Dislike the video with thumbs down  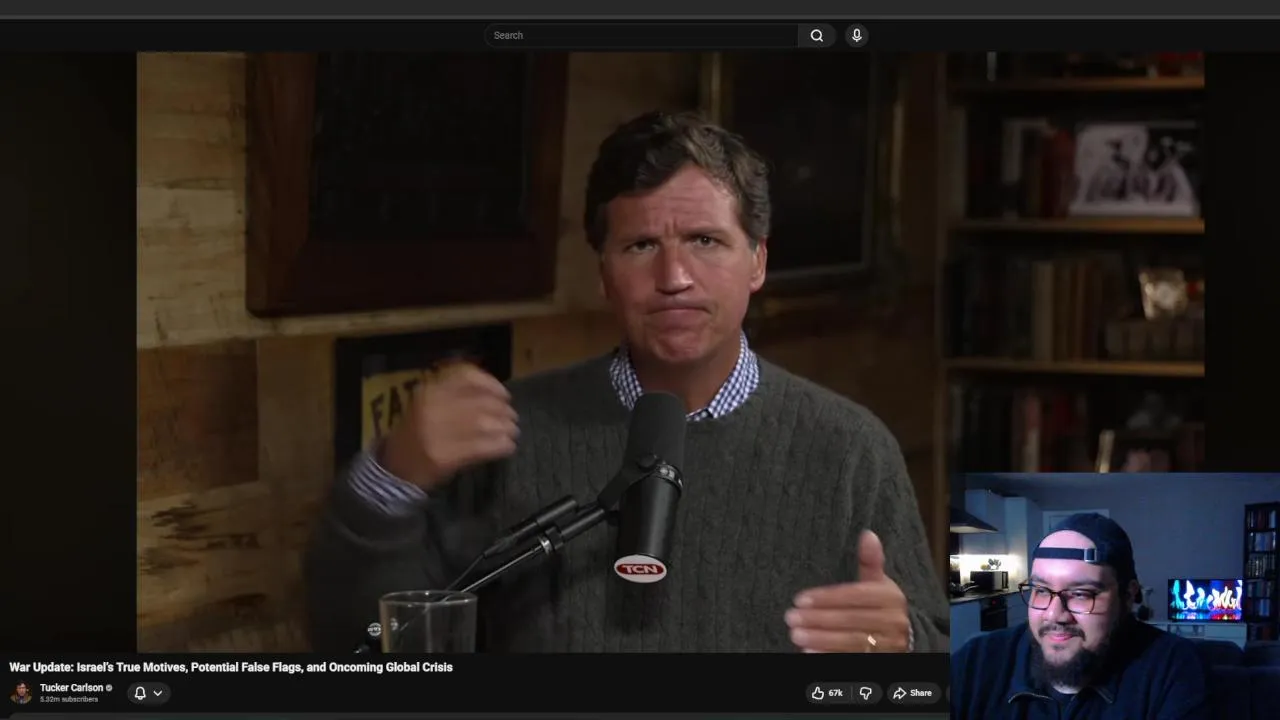866,693
